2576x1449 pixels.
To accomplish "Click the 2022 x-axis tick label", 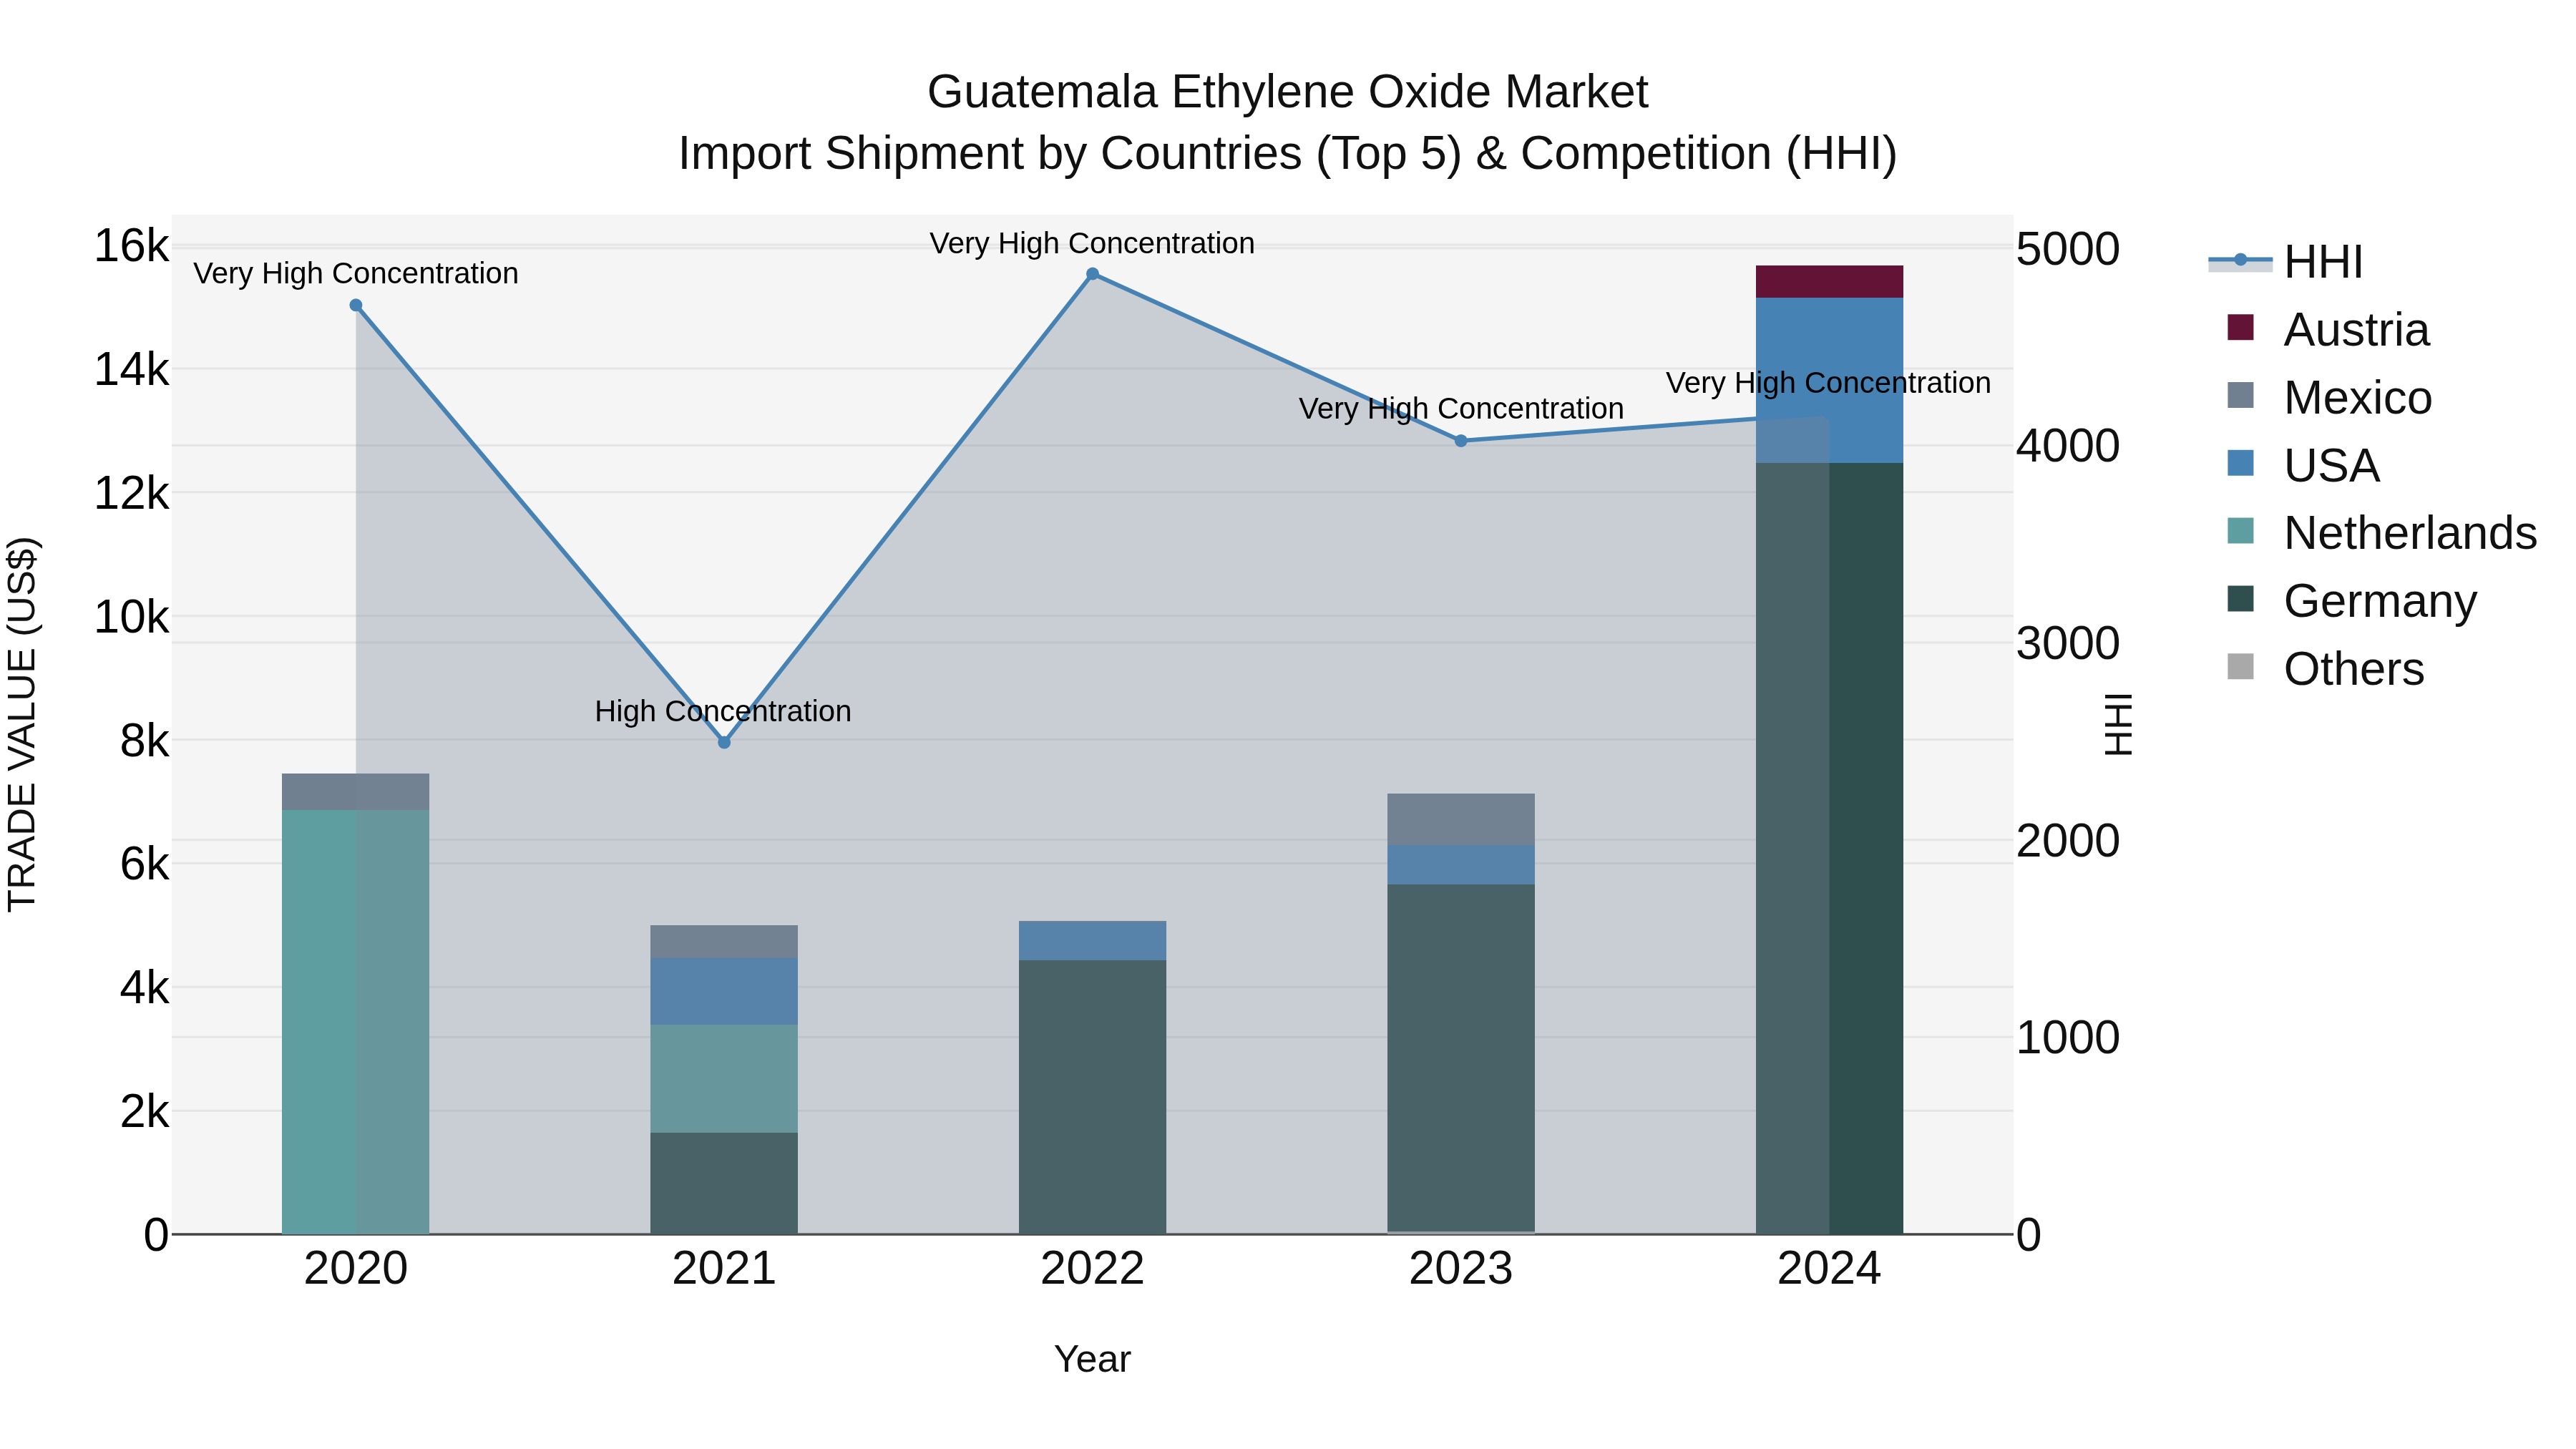I will [x=1092, y=1269].
